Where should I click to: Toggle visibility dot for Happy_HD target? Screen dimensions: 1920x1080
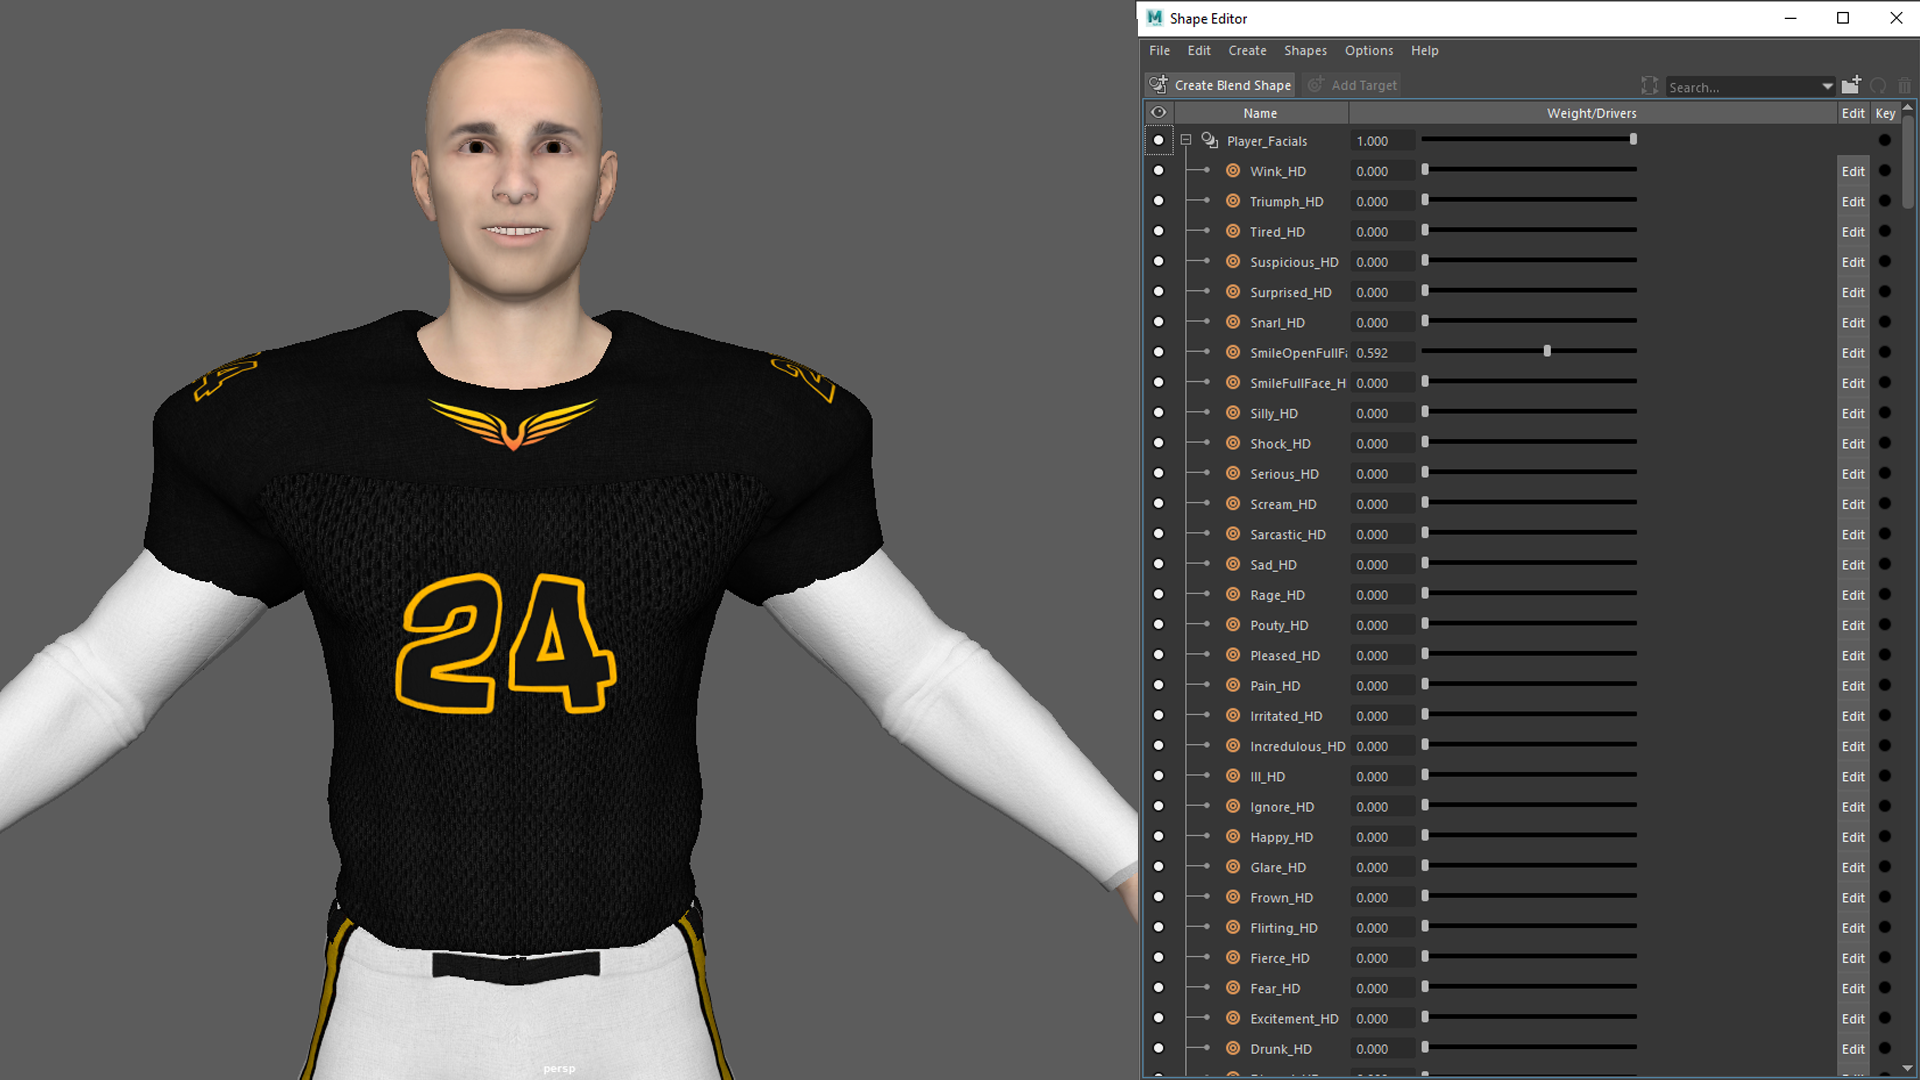coord(1158,837)
